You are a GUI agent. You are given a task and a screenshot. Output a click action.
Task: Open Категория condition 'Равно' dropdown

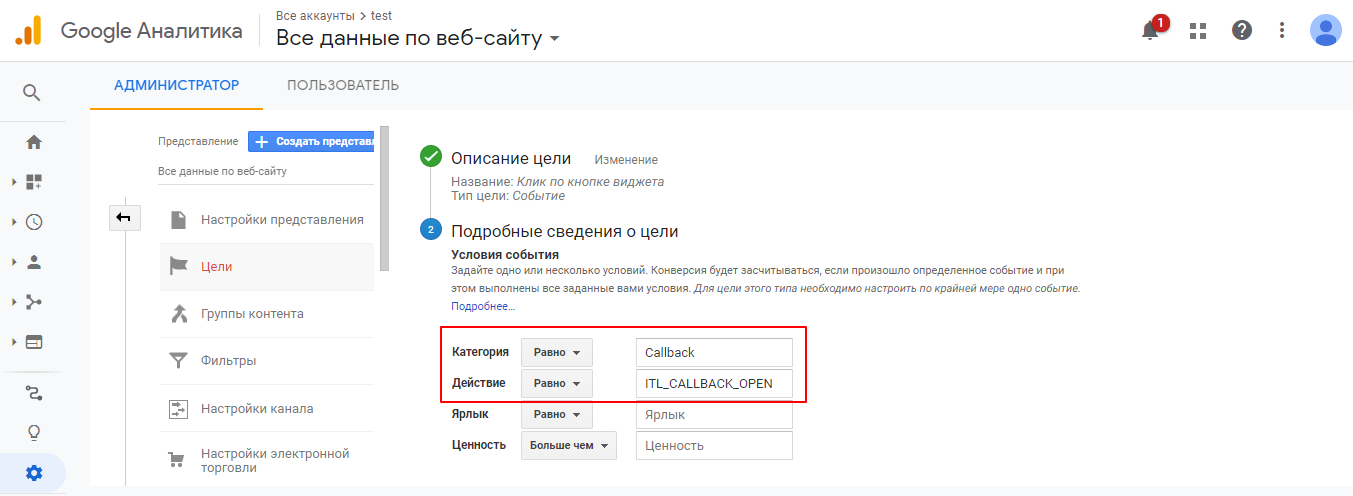click(556, 353)
